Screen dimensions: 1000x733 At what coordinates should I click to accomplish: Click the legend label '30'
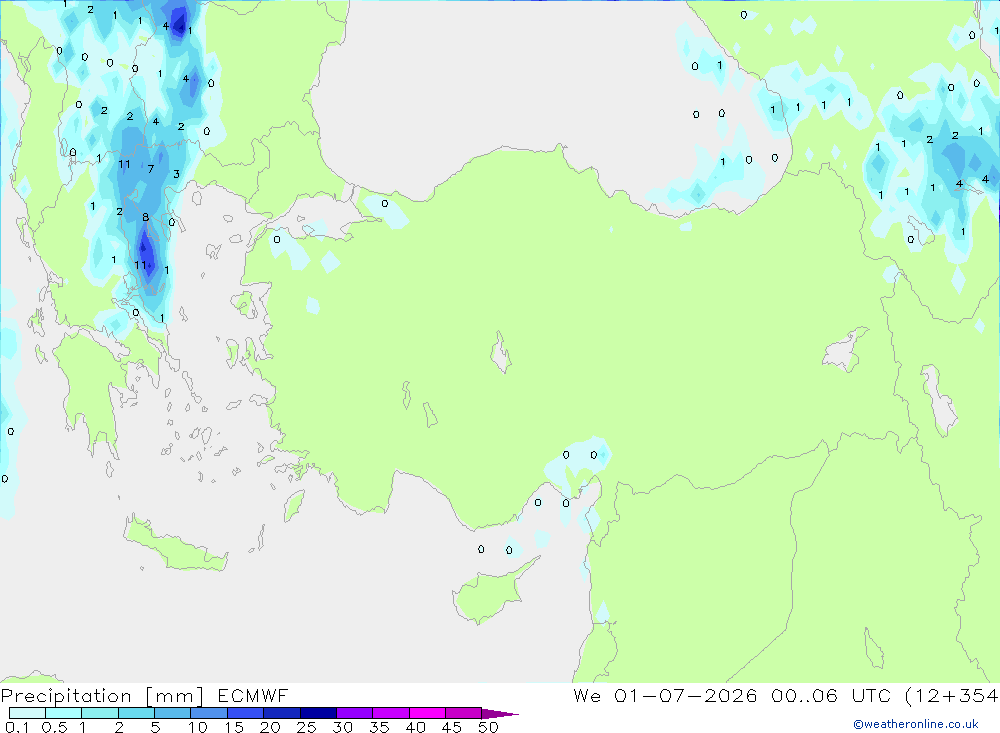click(342, 727)
